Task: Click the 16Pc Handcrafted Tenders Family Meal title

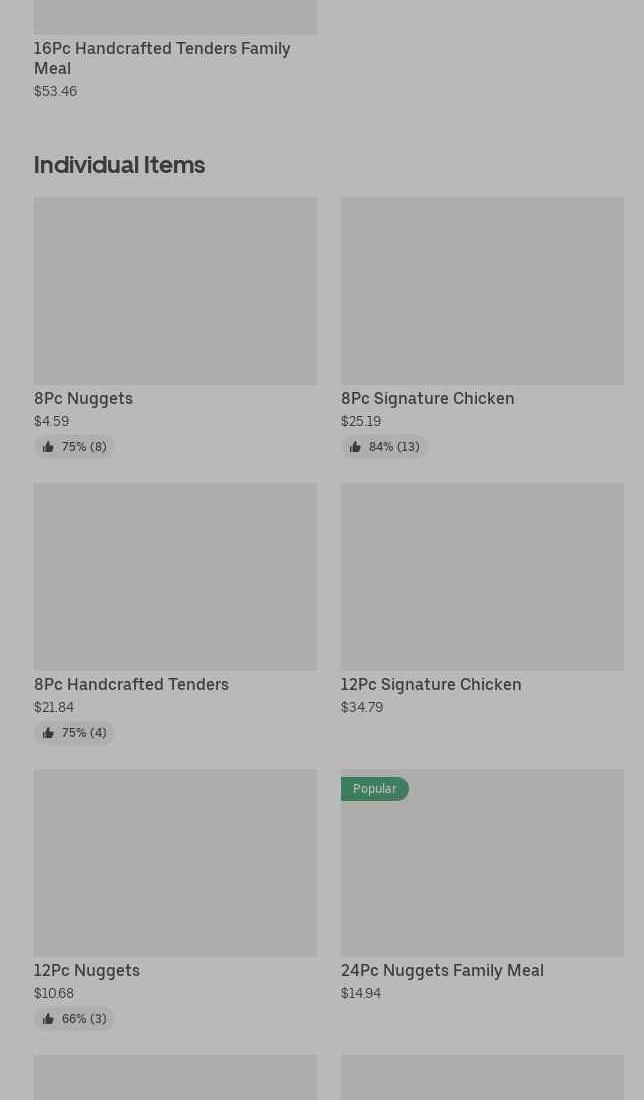Action: [161, 58]
